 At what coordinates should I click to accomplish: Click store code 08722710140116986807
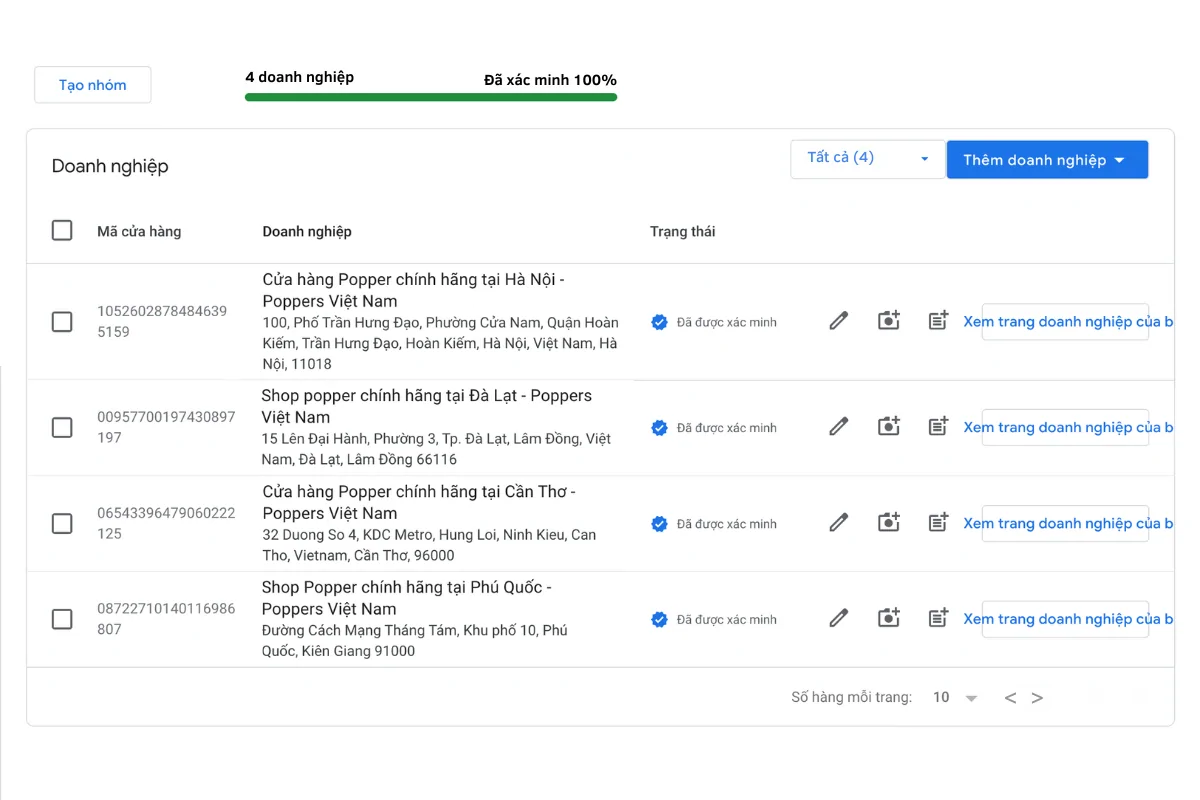coord(166,619)
